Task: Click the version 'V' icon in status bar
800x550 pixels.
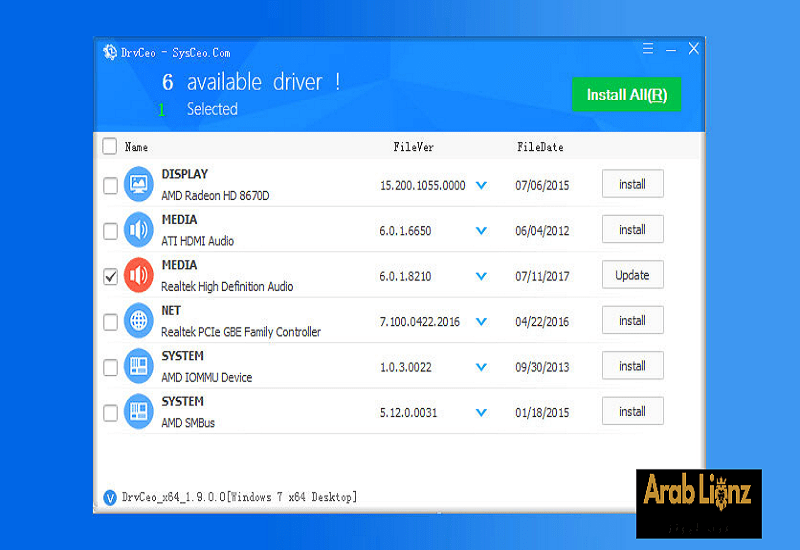Action: pos(110,497)
